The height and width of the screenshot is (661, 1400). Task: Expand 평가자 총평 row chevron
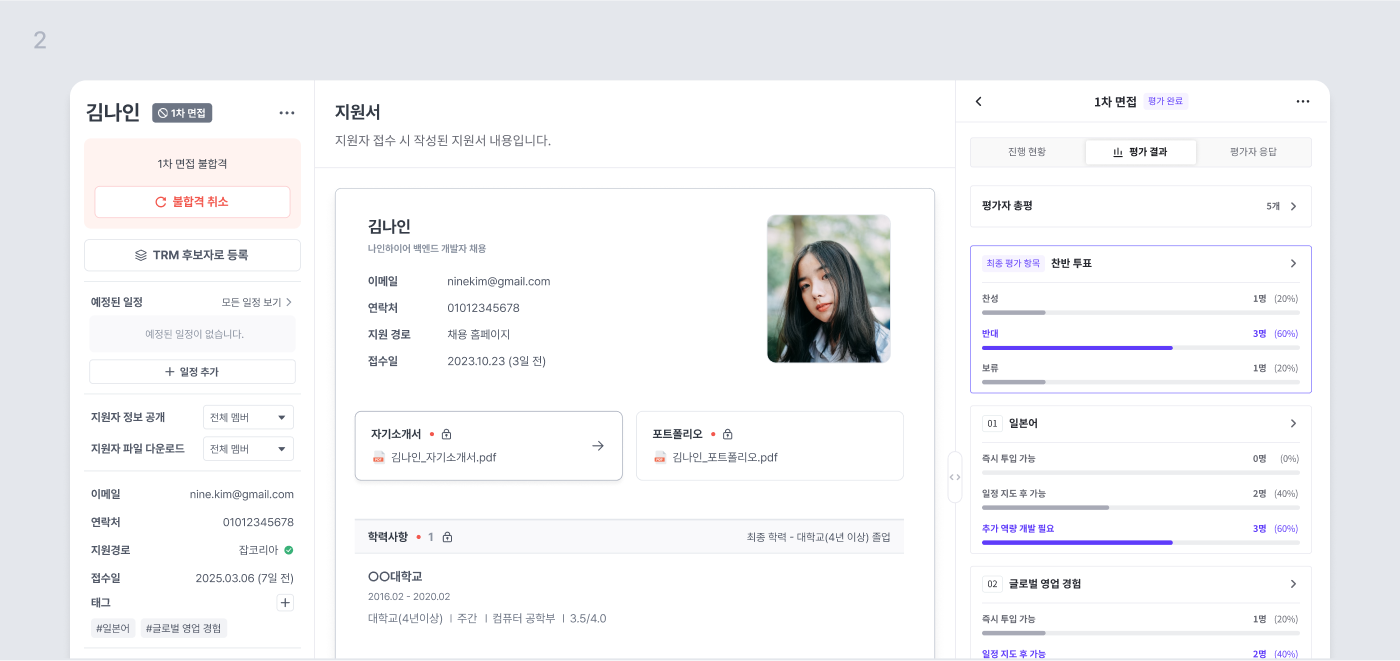1293,206
